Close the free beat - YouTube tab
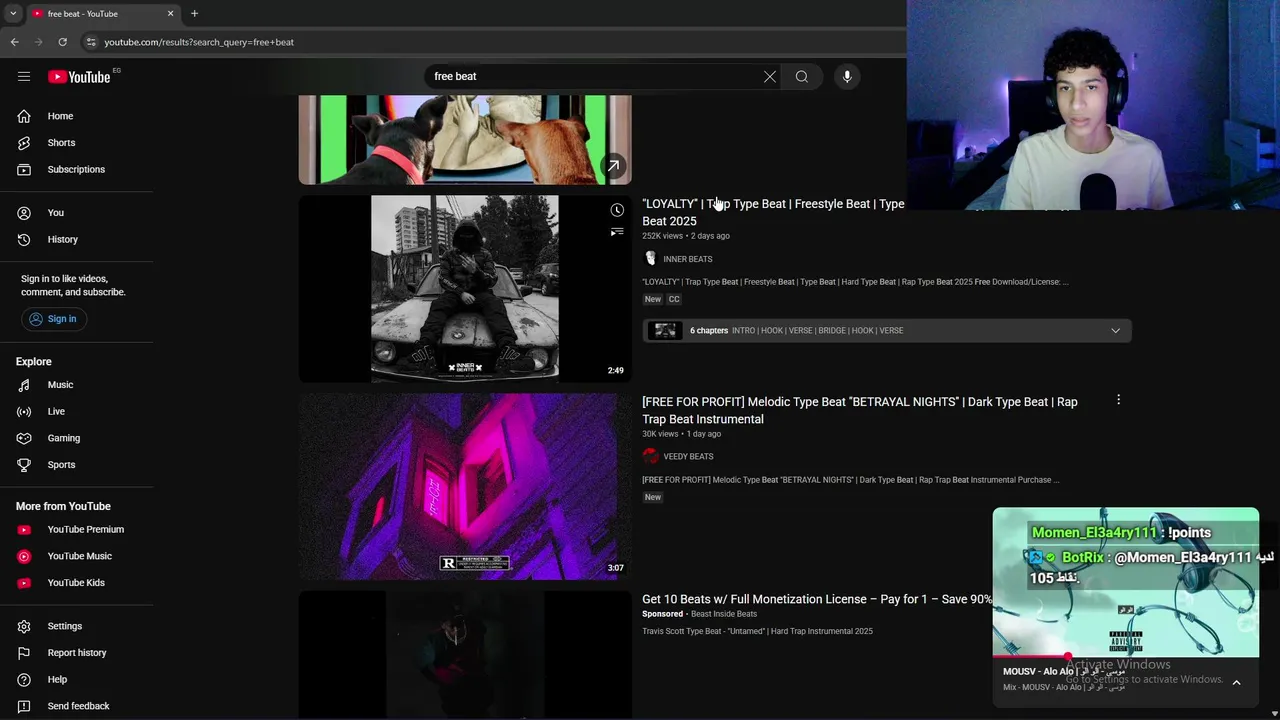The image size is (1280, 720). (170, 14)
